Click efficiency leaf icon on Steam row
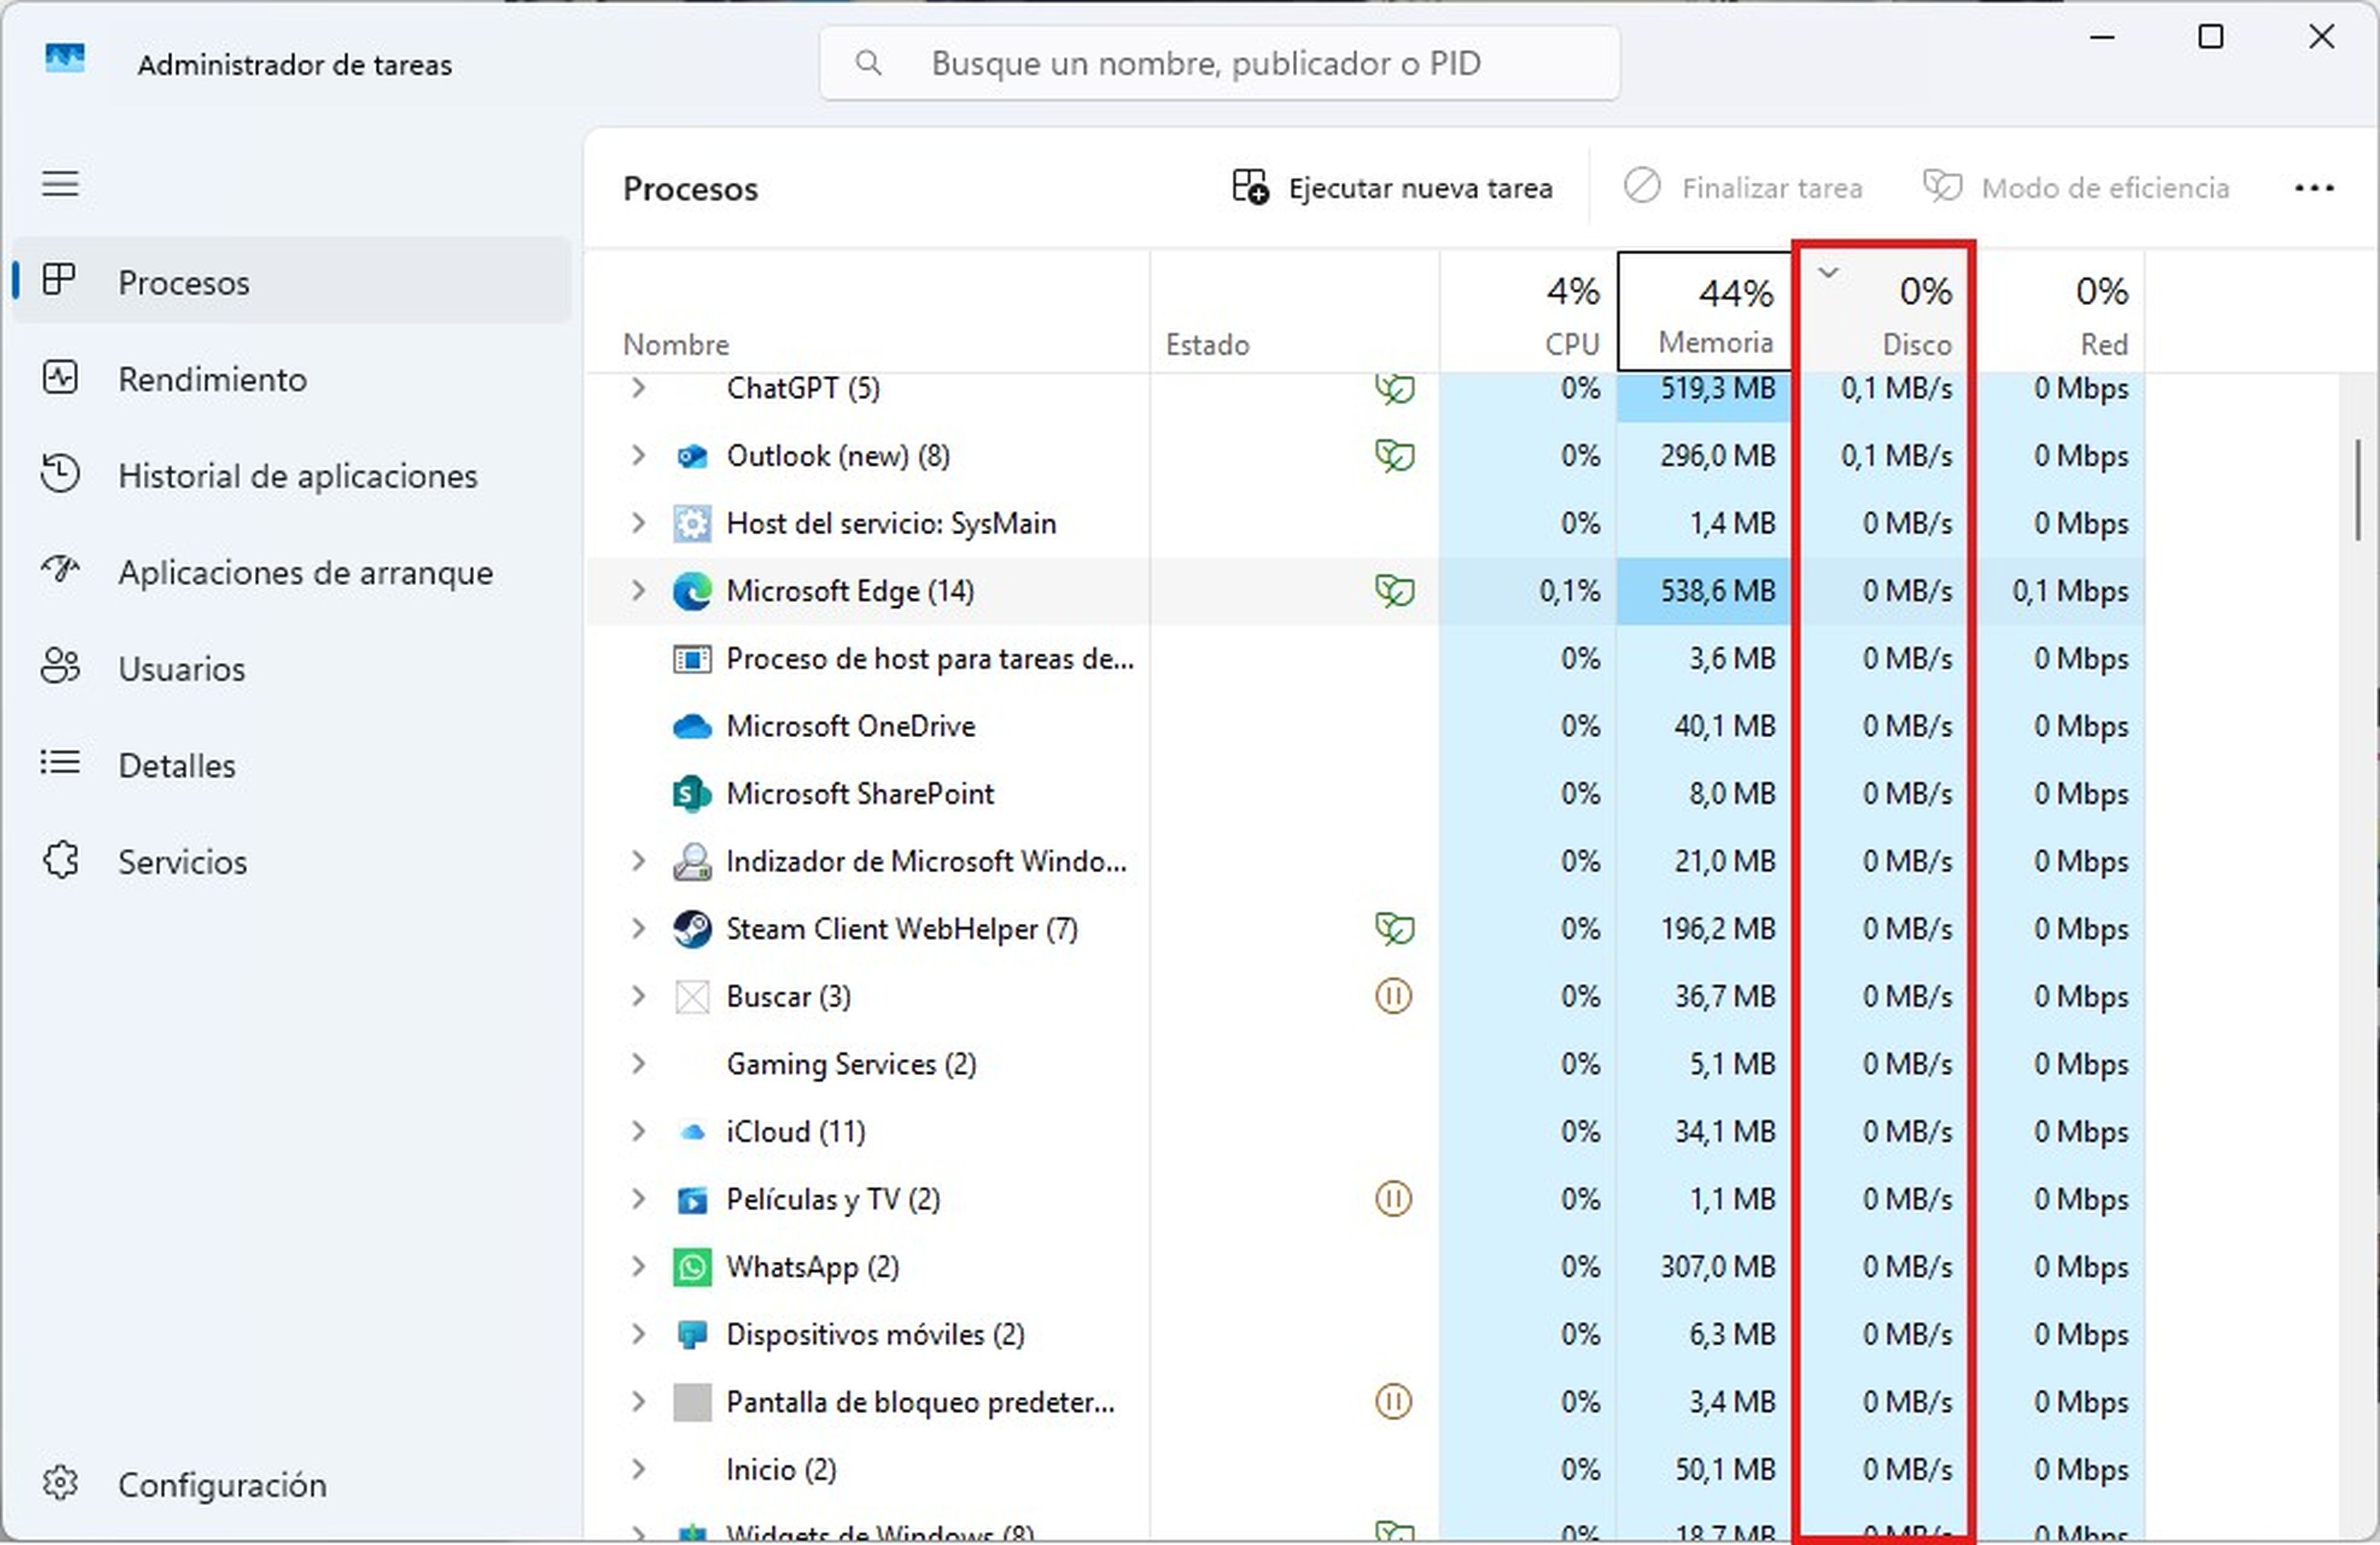 [1394, 929]
